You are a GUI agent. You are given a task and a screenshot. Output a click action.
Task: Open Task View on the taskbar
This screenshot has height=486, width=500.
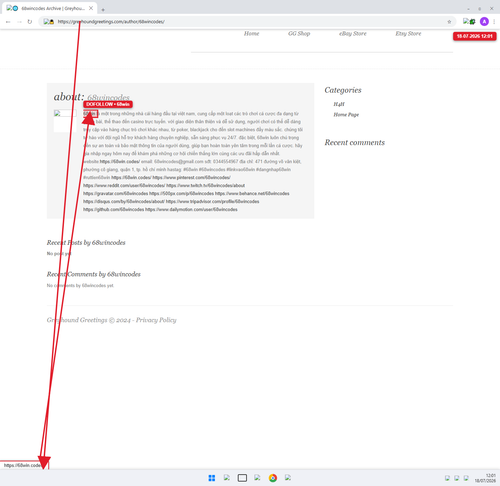[242, 478]
